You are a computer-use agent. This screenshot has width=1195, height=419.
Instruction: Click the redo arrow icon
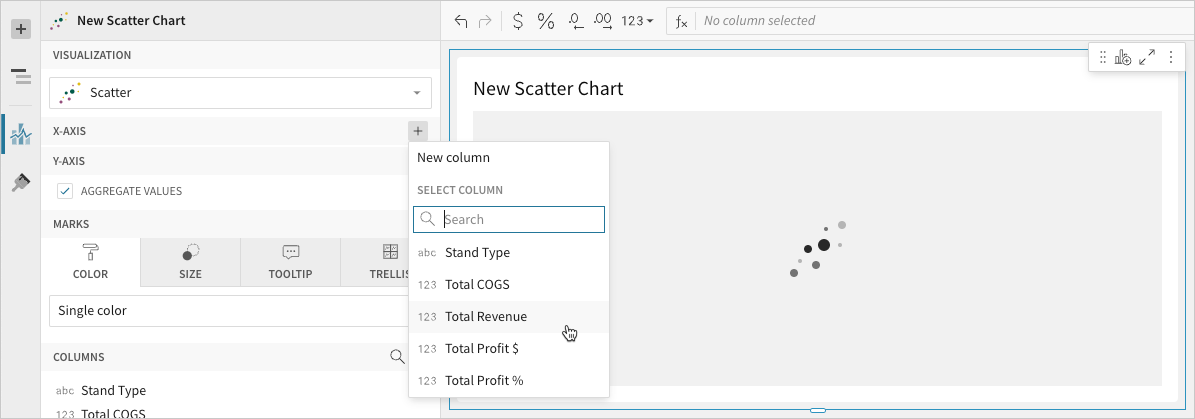coord(485,21)
